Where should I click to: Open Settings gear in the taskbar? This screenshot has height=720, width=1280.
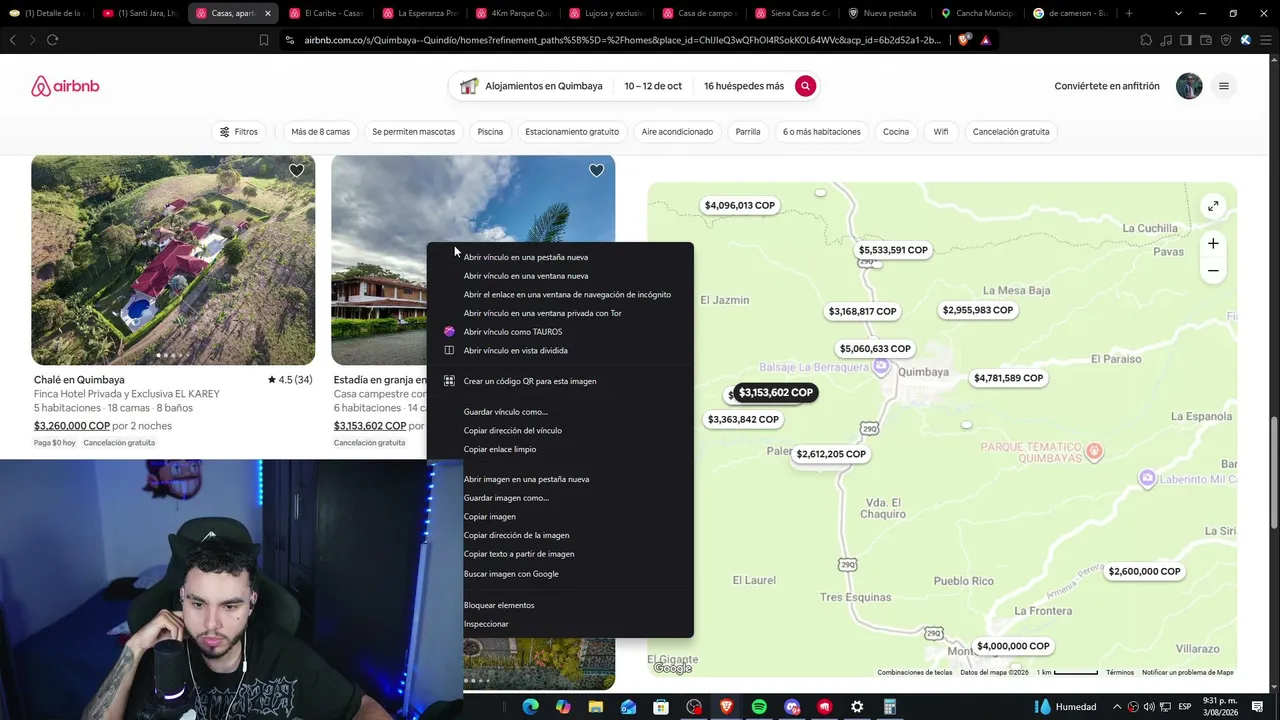click(857, 707)
